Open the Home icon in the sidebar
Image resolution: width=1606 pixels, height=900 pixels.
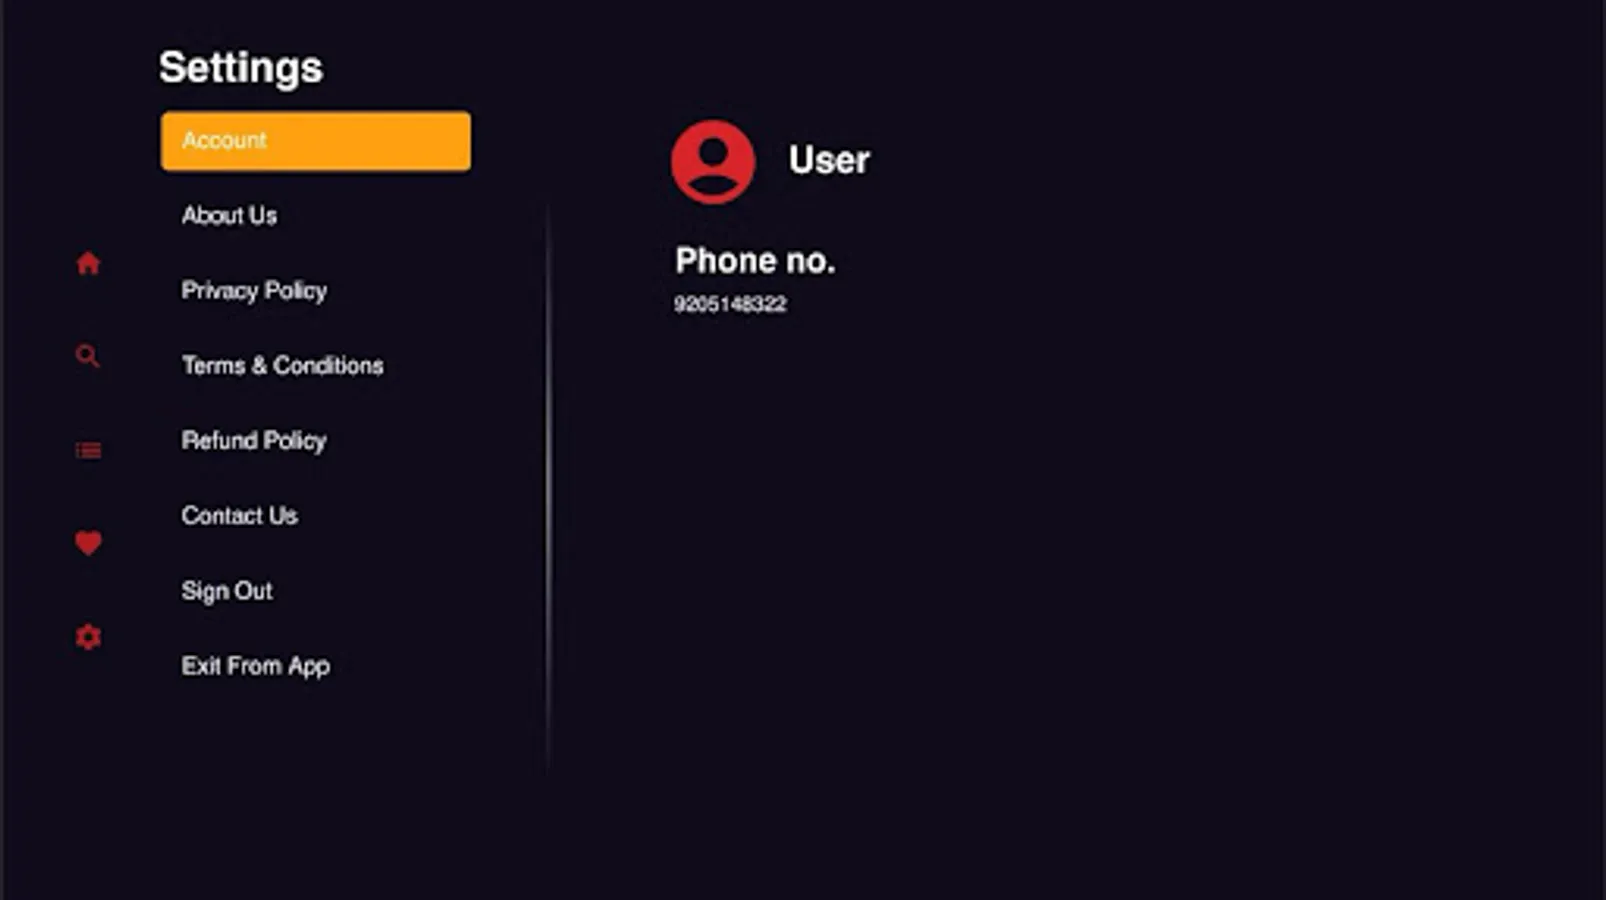point(88,262)
